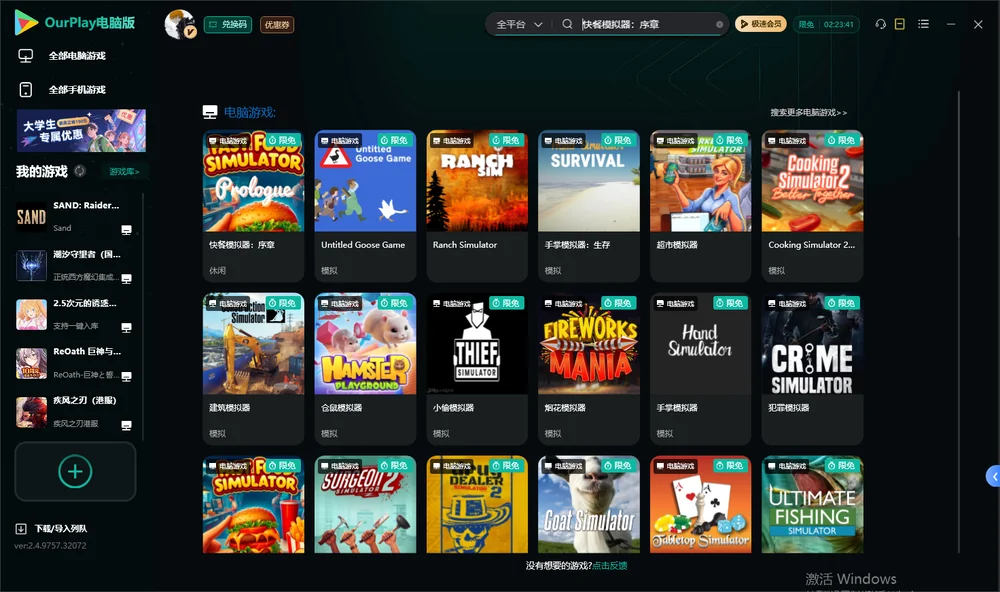The height and width of the screenshot is (592, 1000).
Task: Clear the search text with the x icon
Action: (719, 24)
